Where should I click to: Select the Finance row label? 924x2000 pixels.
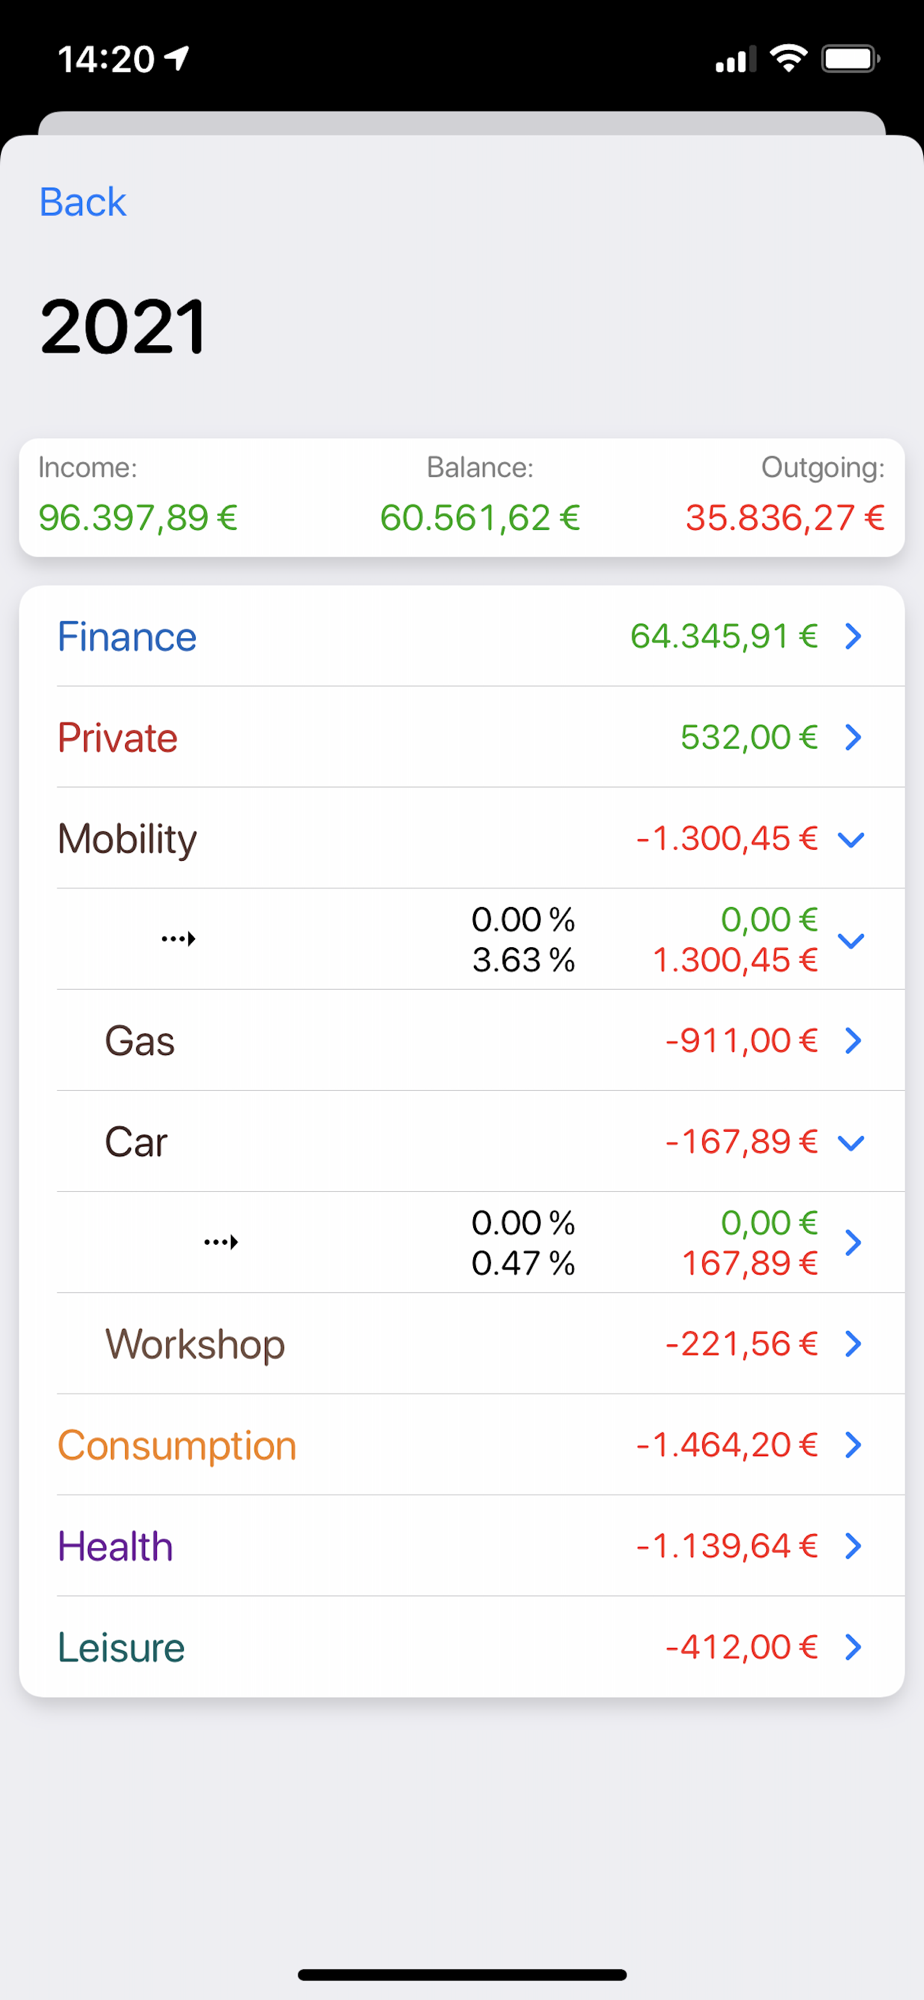click(127, 637)
